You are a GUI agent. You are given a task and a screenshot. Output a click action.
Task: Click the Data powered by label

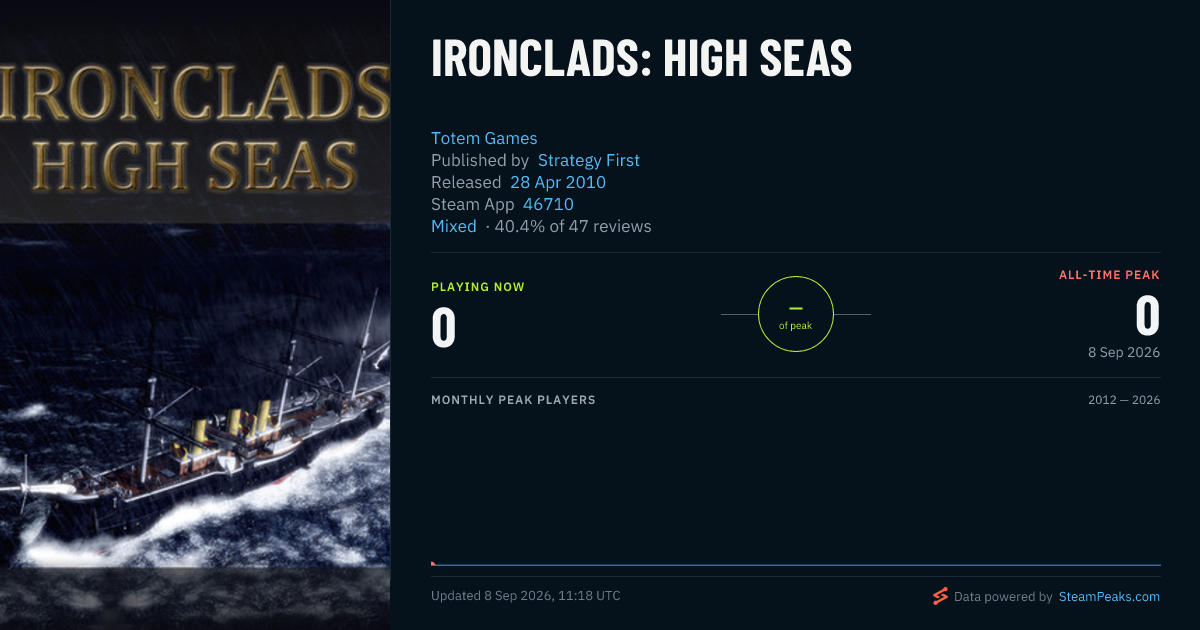tap(1003, 596)
